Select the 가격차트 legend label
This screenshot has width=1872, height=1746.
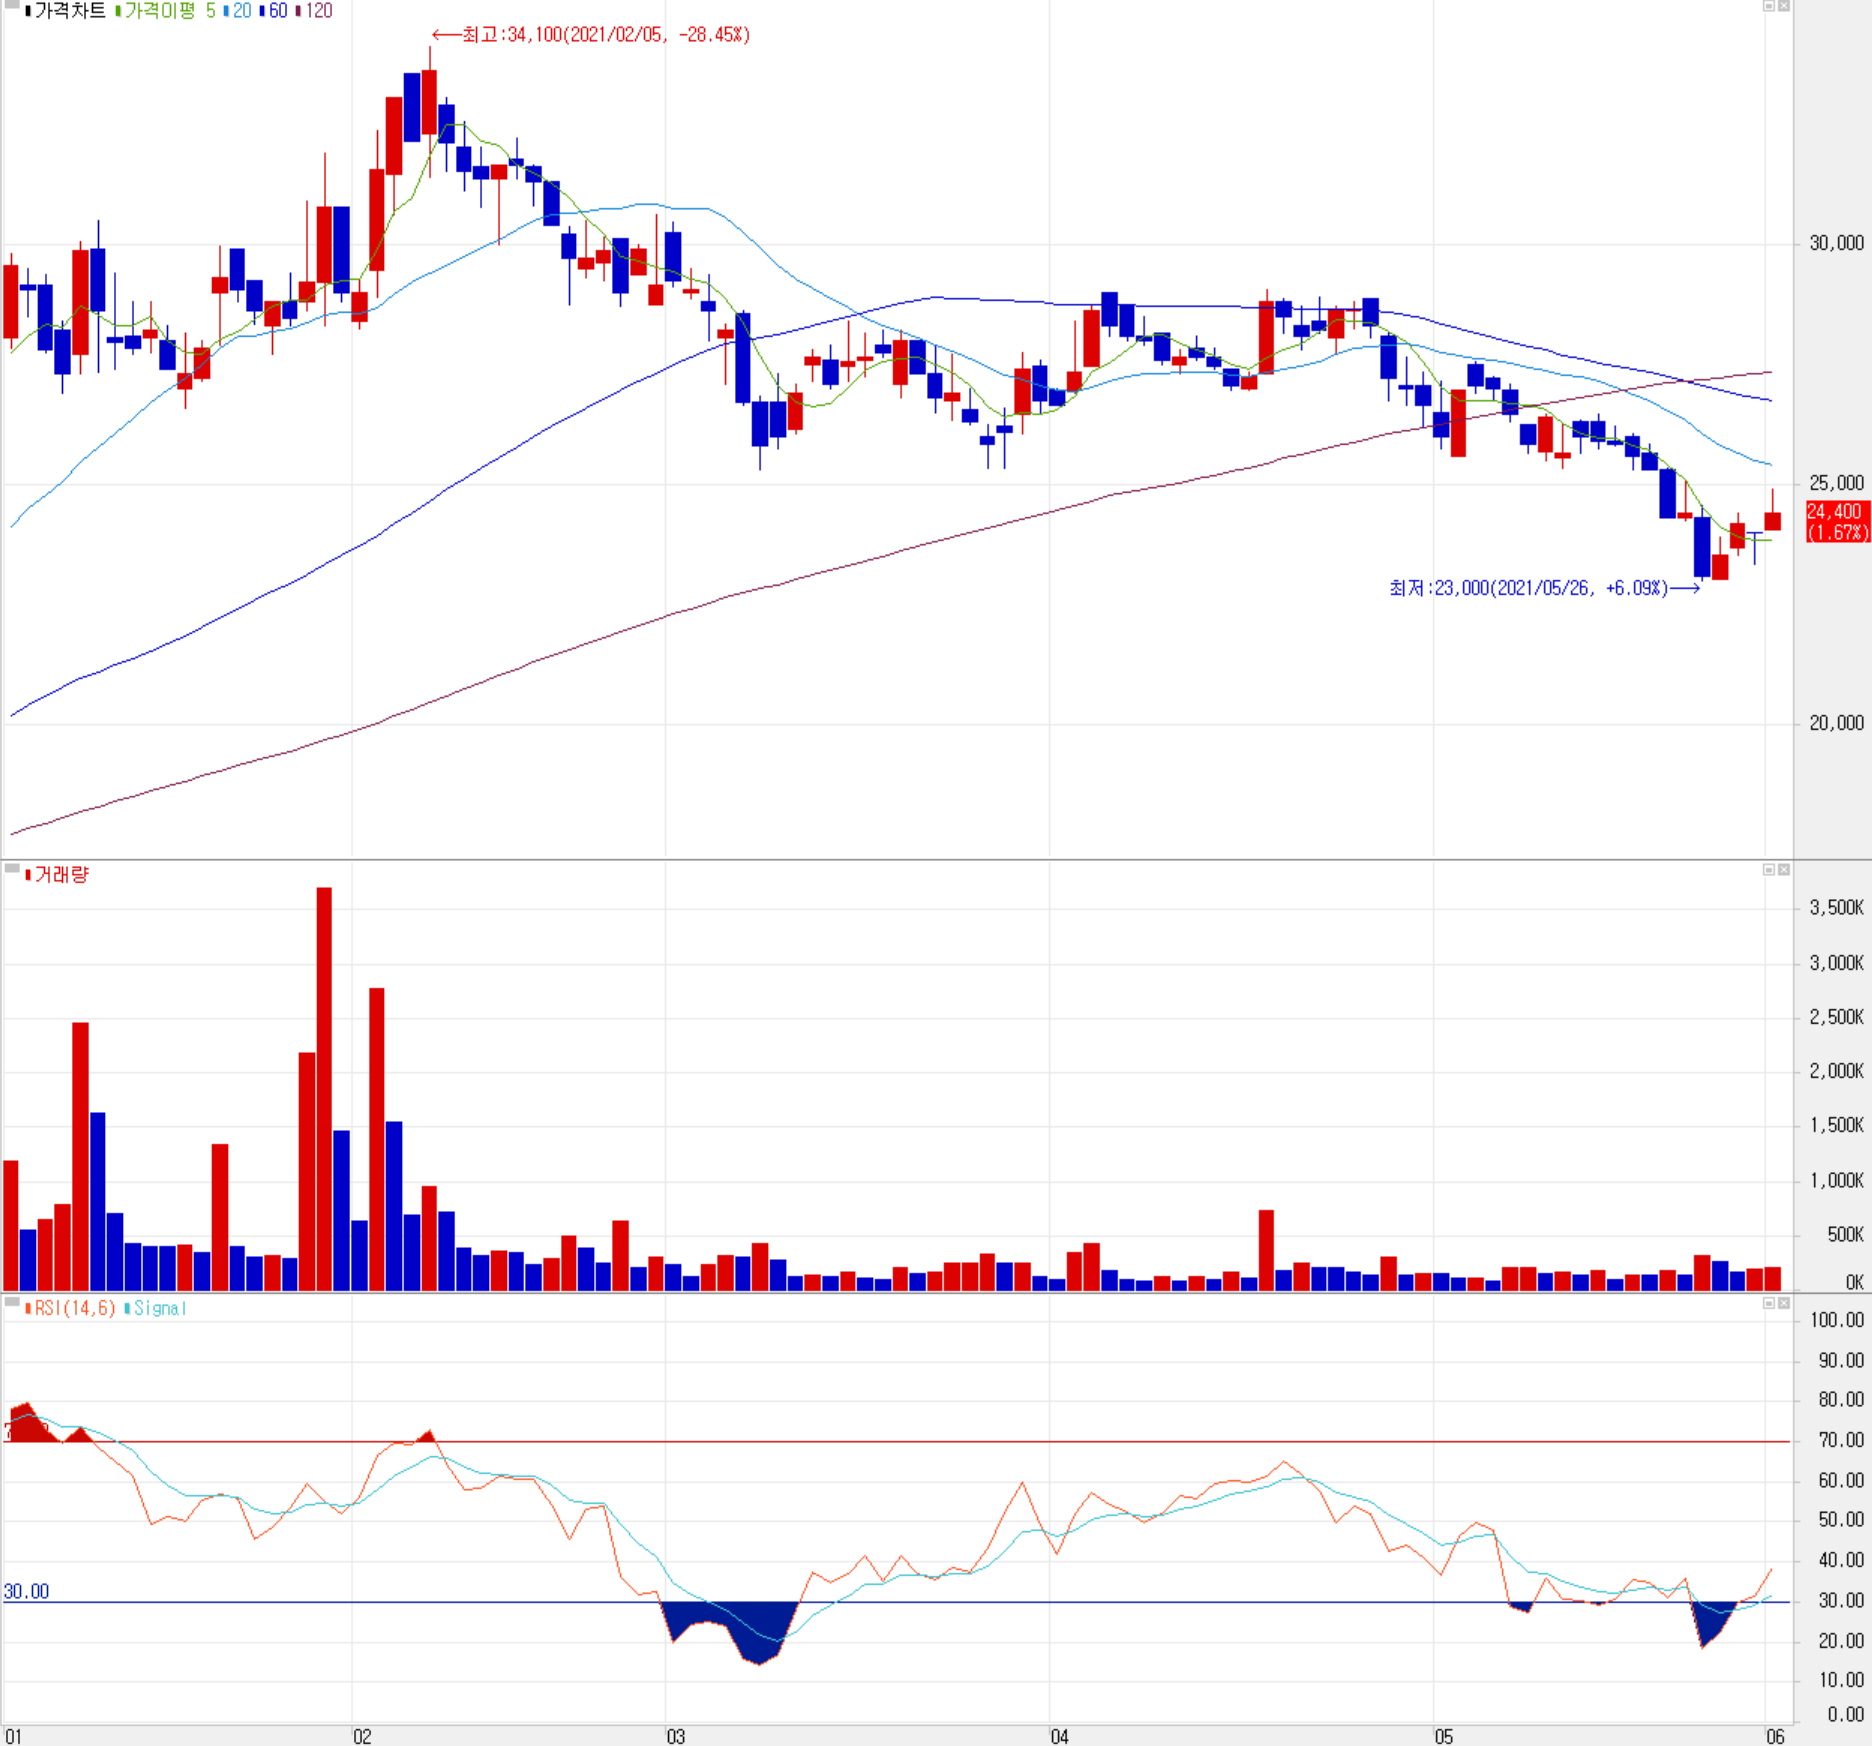click(66, 11)
